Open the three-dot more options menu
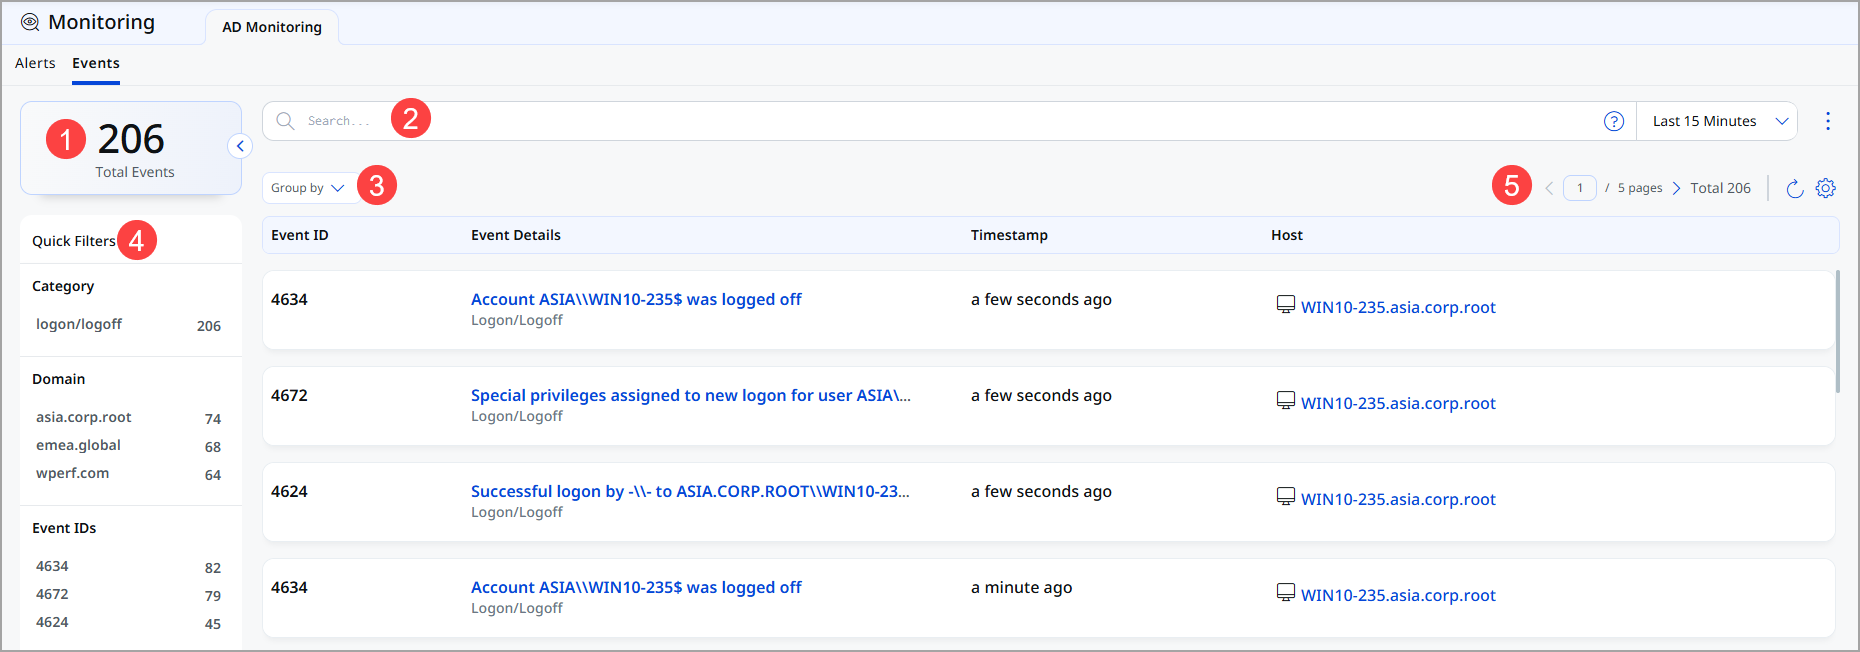Image resolution: width=1860 pixels, height=652 pixels. click(x=1828, y=121)
